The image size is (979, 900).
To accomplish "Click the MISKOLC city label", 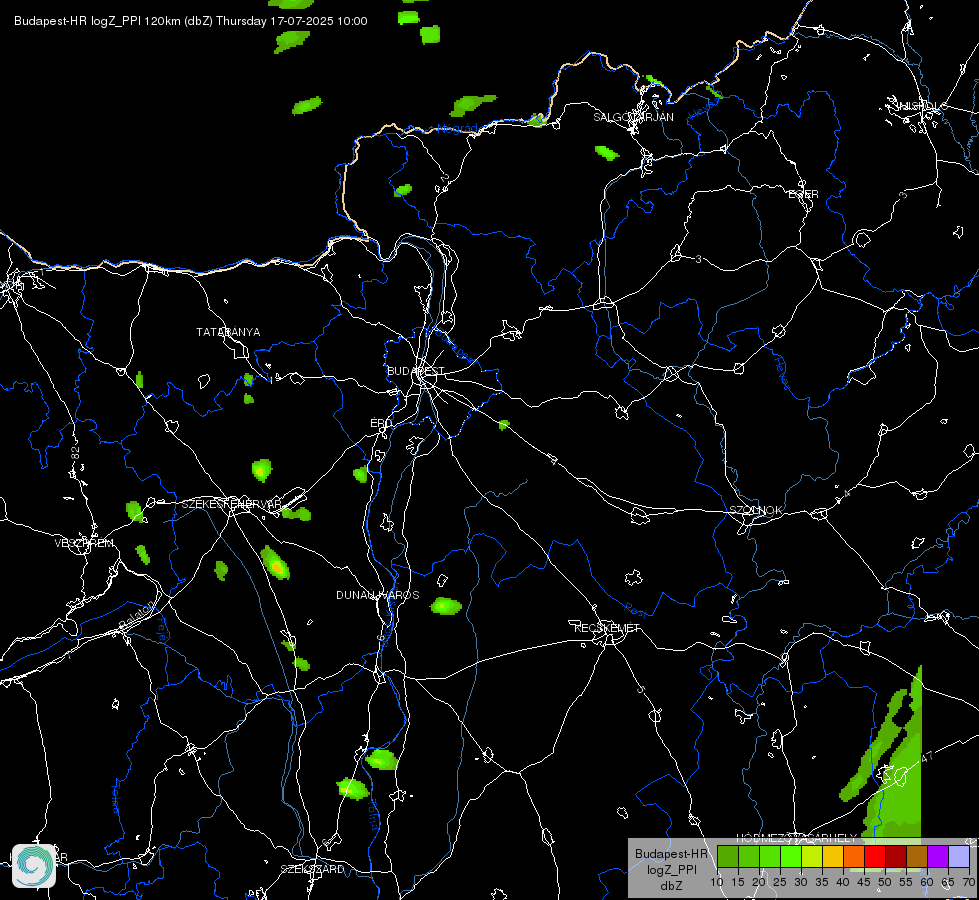I will [x=921, y=106].
